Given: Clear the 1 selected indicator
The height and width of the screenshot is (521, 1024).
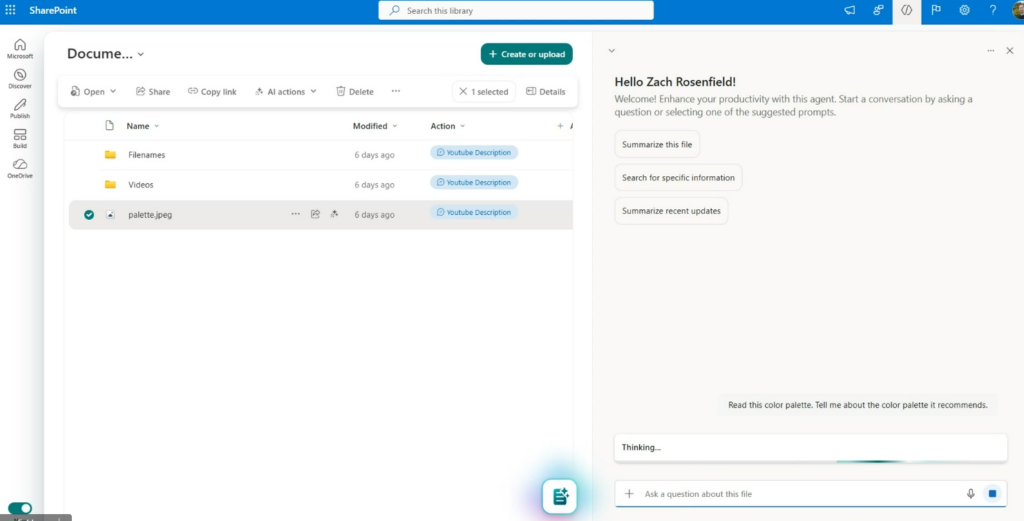Looking at the screenshot, I should 463,92.
